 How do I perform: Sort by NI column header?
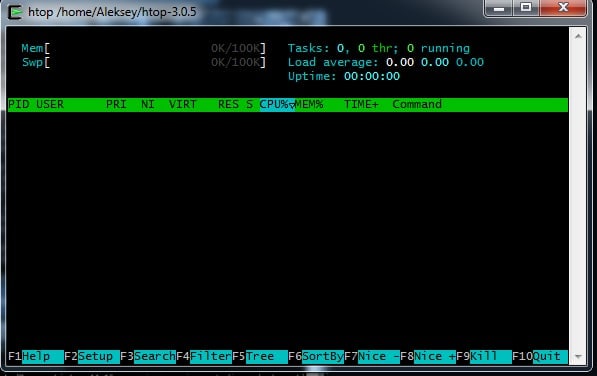click(x=148, y=104)
